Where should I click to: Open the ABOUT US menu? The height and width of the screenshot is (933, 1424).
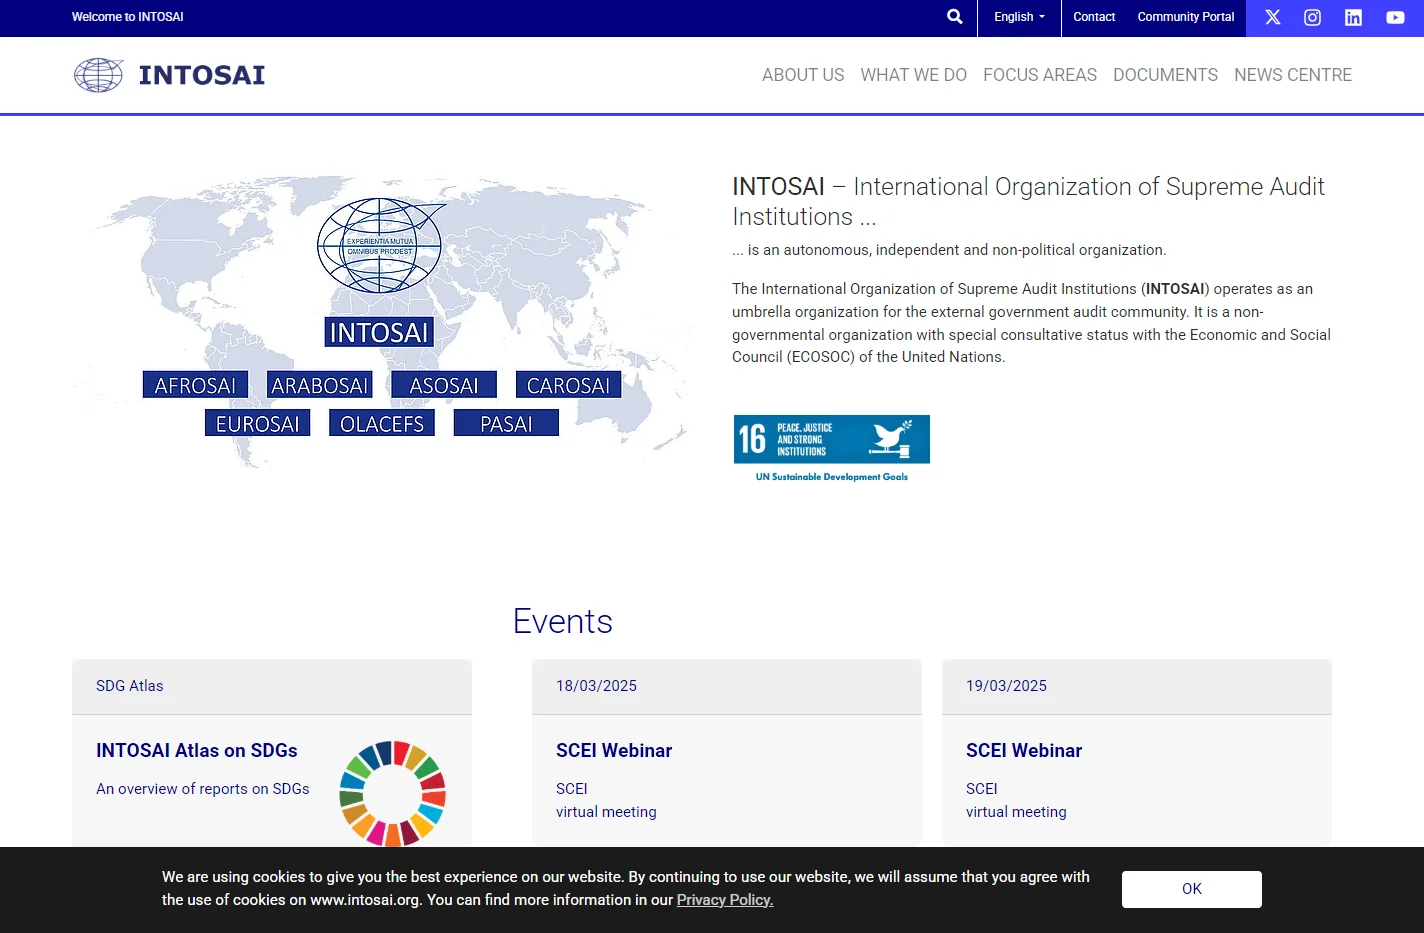tap(803, 75)
